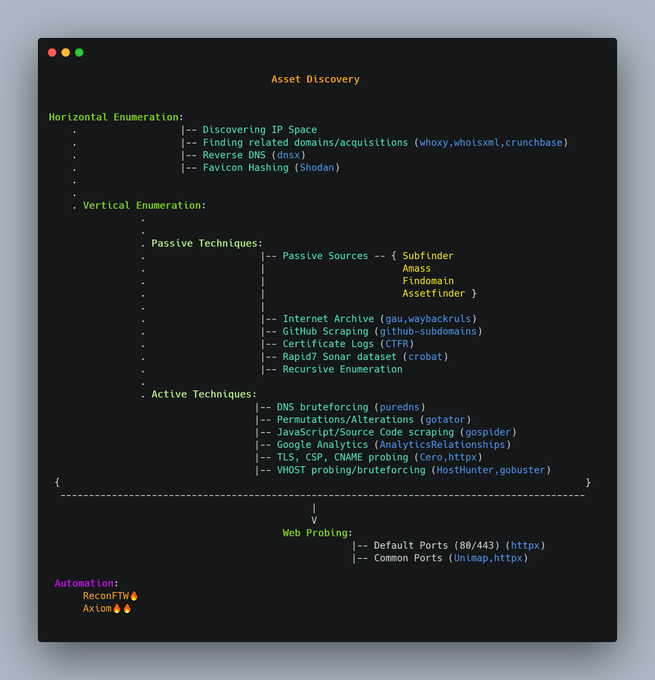655x680 pixels.
Task: Click the 'github-subdomains' tool name
Action: tap(428, 331)
